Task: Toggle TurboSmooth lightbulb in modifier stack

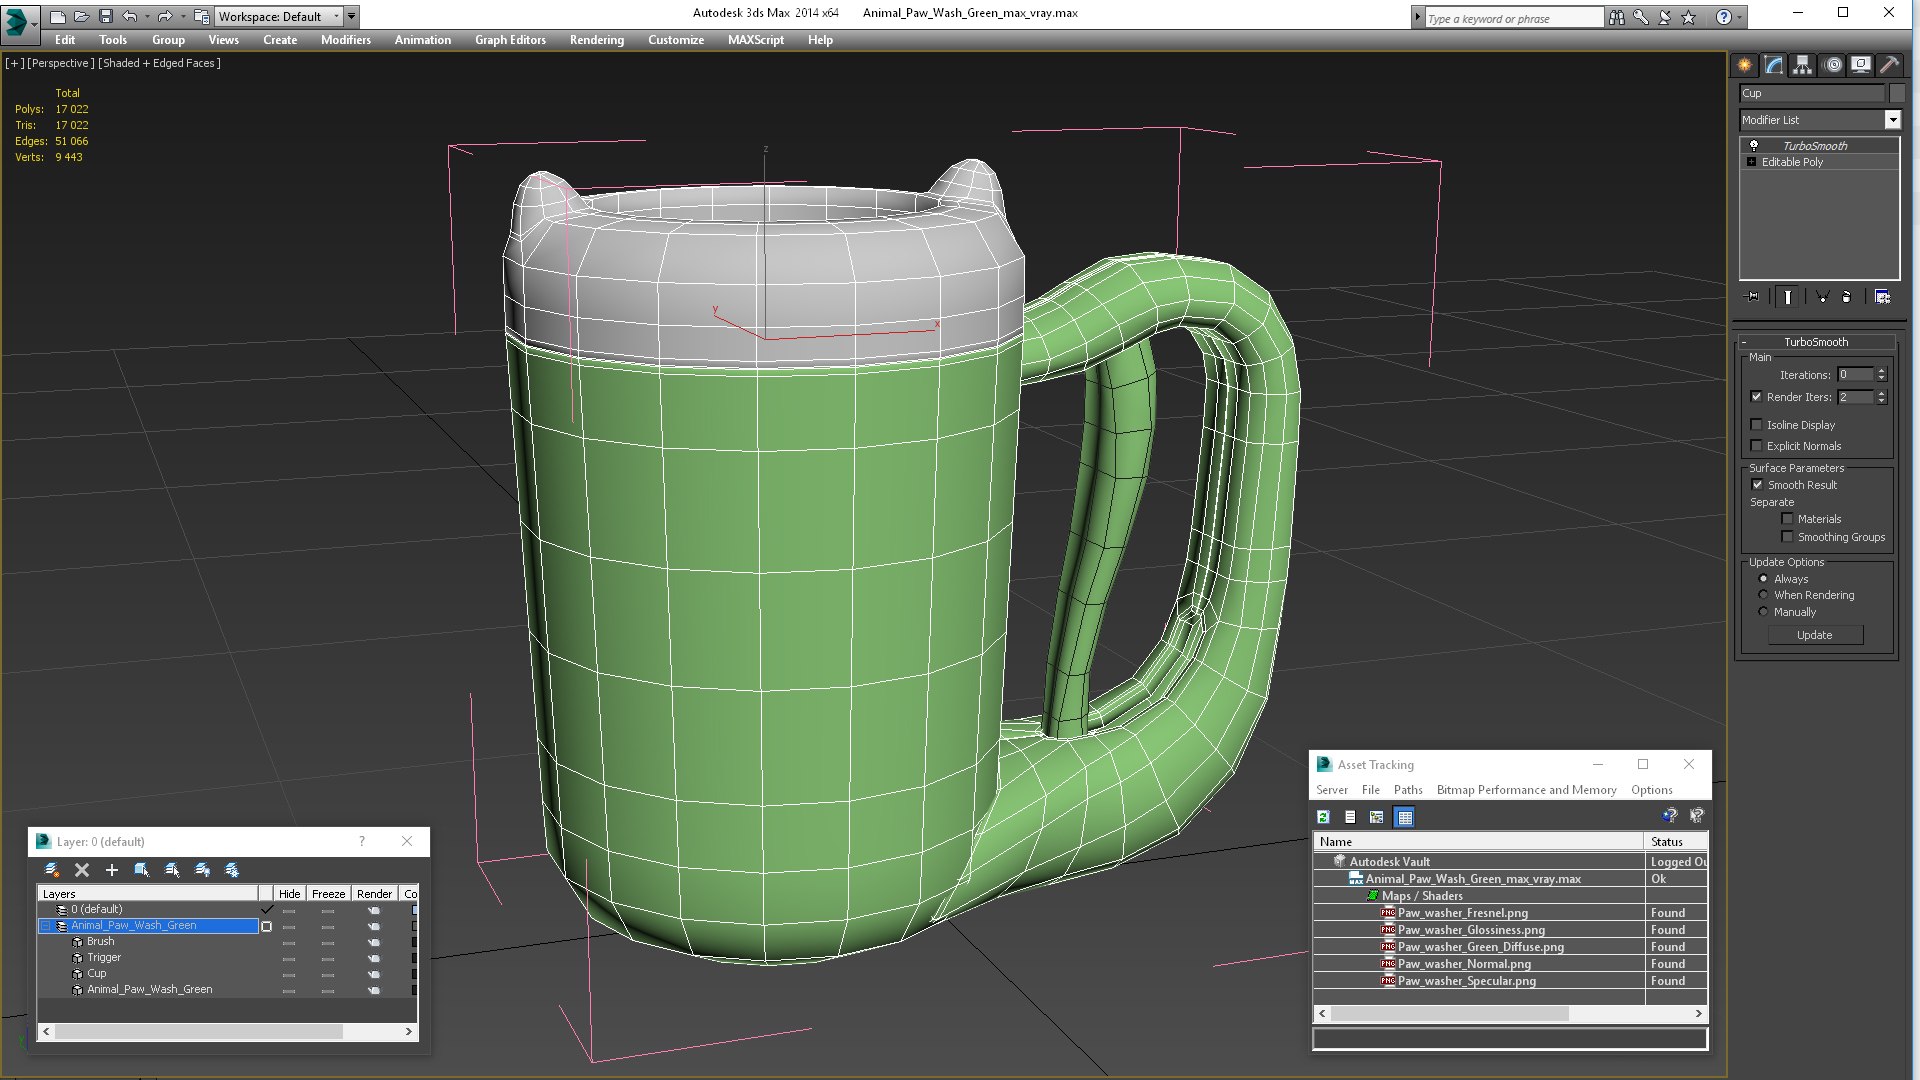Action: 1753,146
